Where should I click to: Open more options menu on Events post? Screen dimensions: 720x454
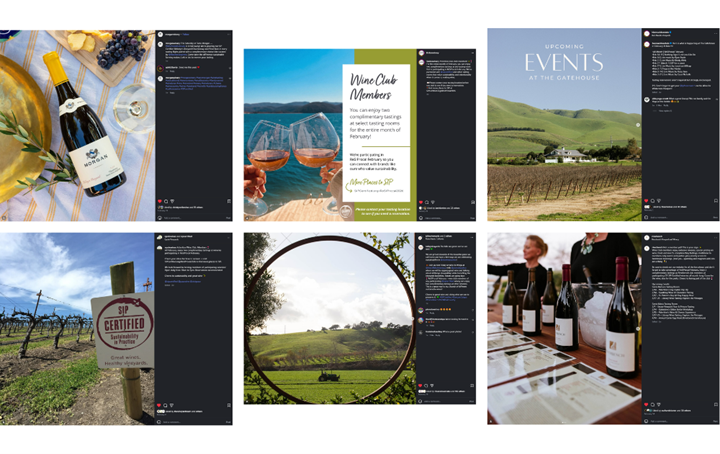715,33
